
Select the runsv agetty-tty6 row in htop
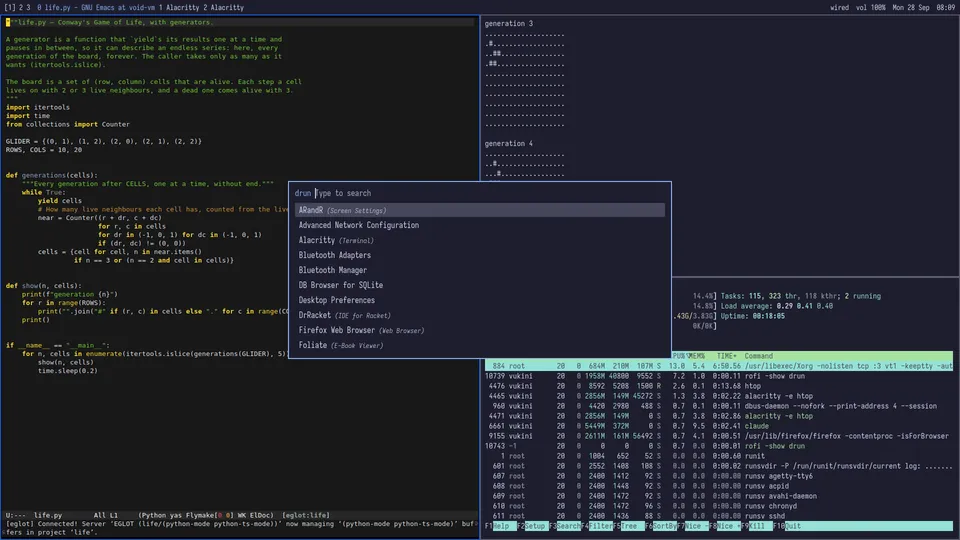click(719, 476)
